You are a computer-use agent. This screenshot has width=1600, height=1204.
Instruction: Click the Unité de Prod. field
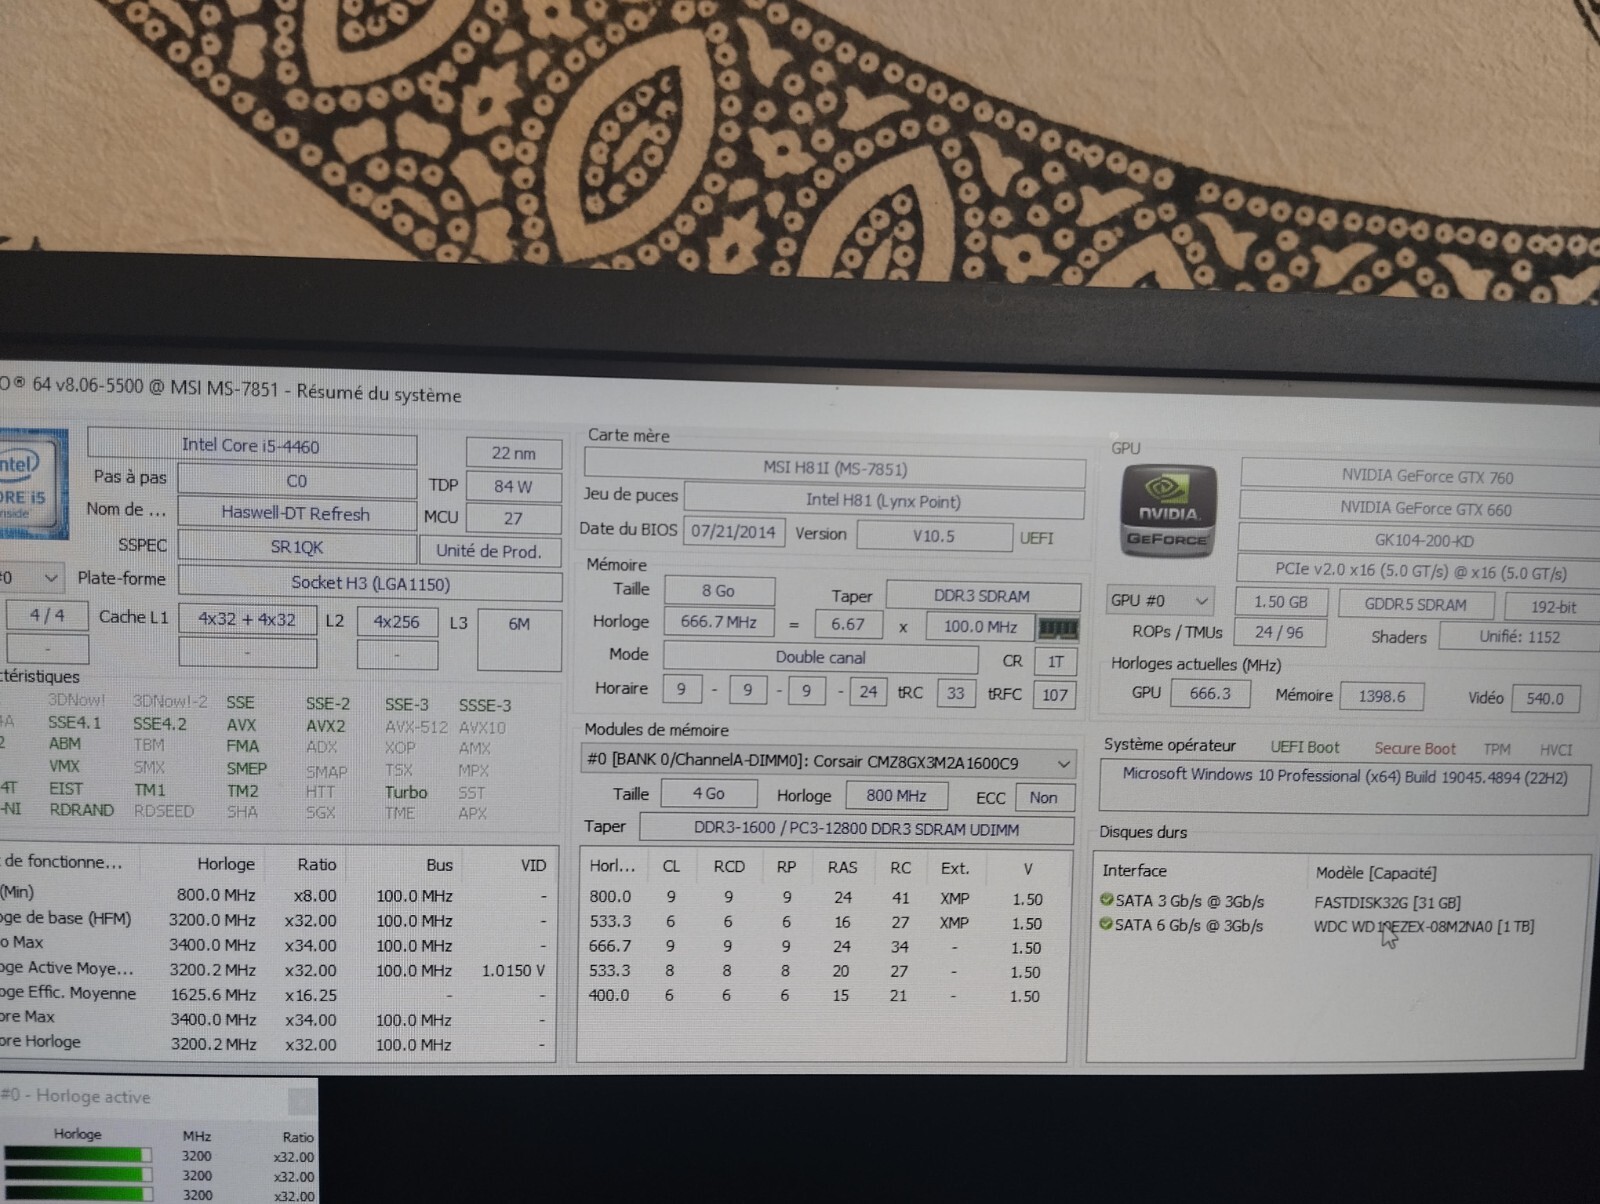click(489, 551)
